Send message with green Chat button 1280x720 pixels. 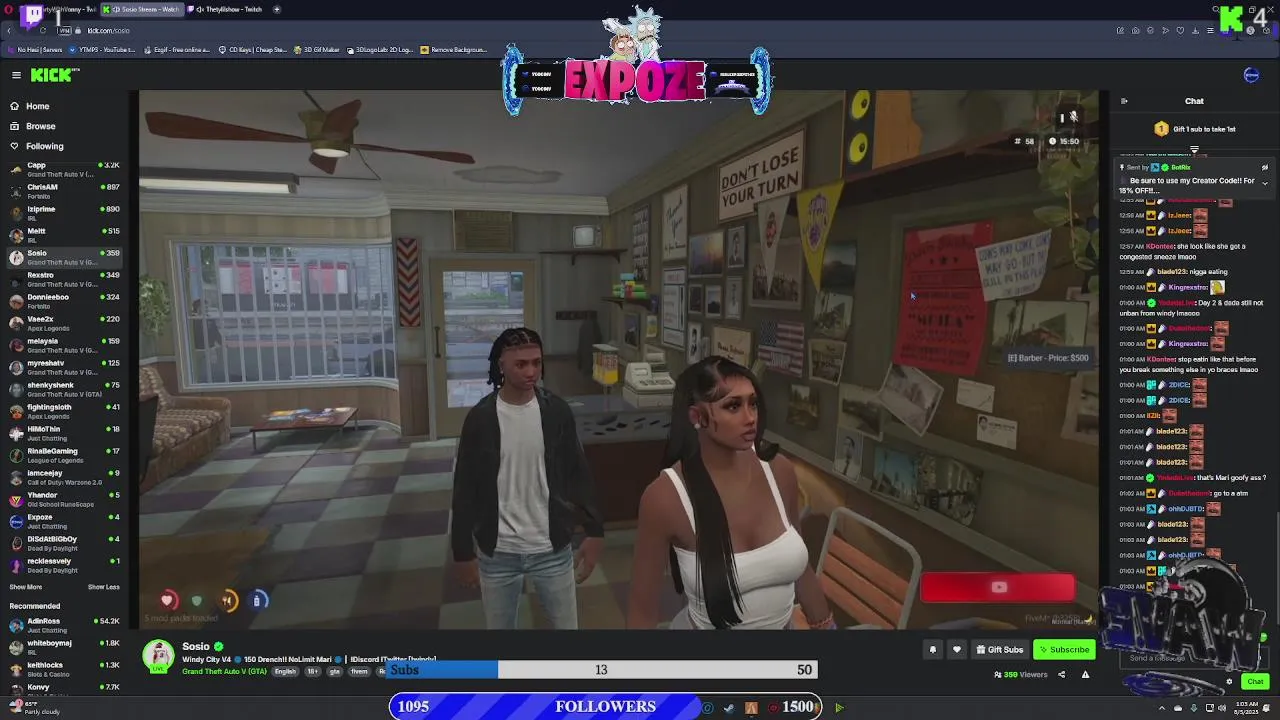point(1255,682)
